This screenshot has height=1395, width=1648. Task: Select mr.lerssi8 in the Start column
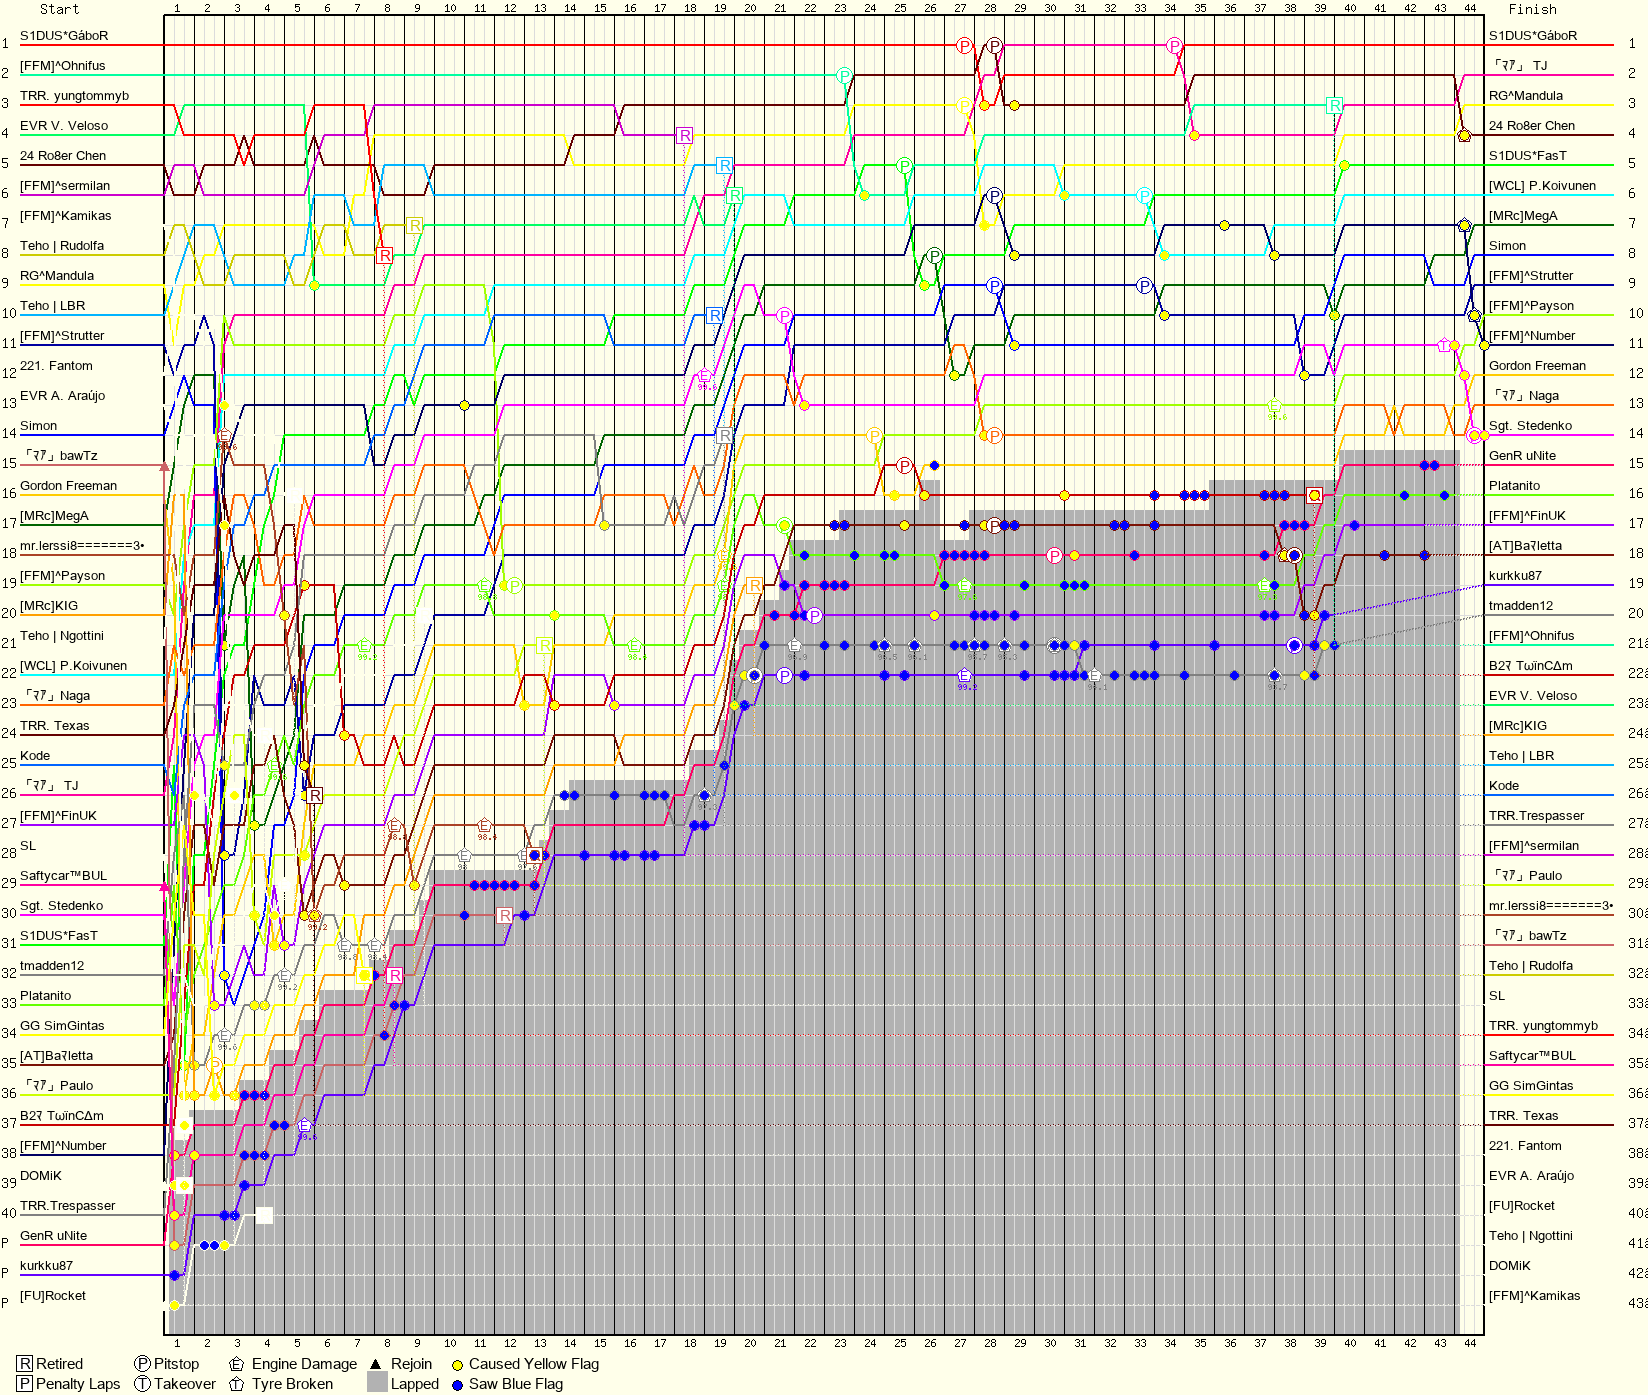[x=82, y=546]
